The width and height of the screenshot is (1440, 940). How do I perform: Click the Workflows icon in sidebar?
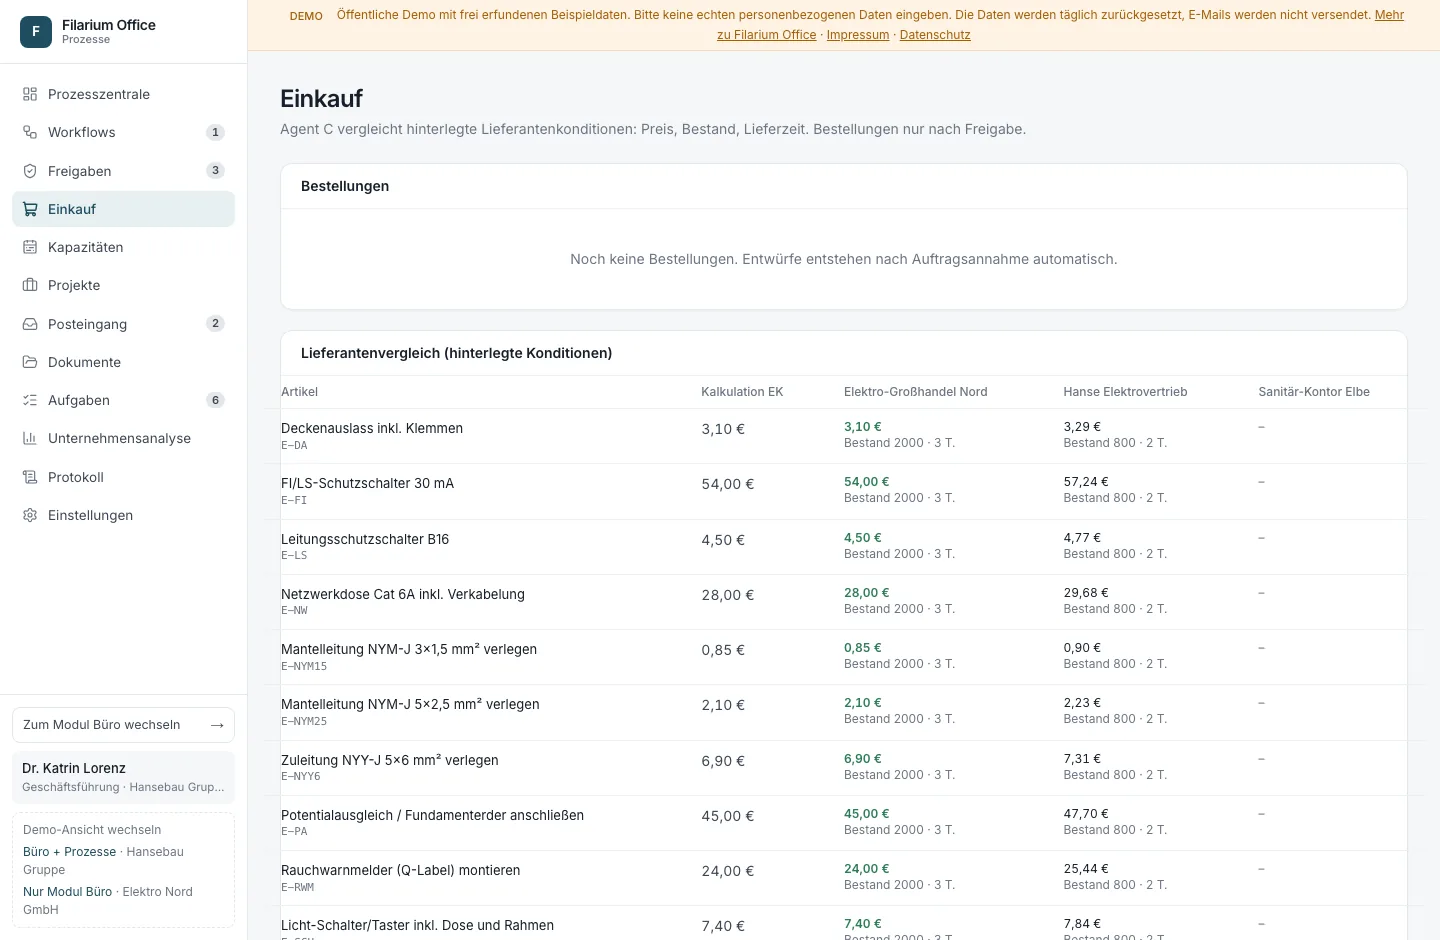(x=30, y=132)
